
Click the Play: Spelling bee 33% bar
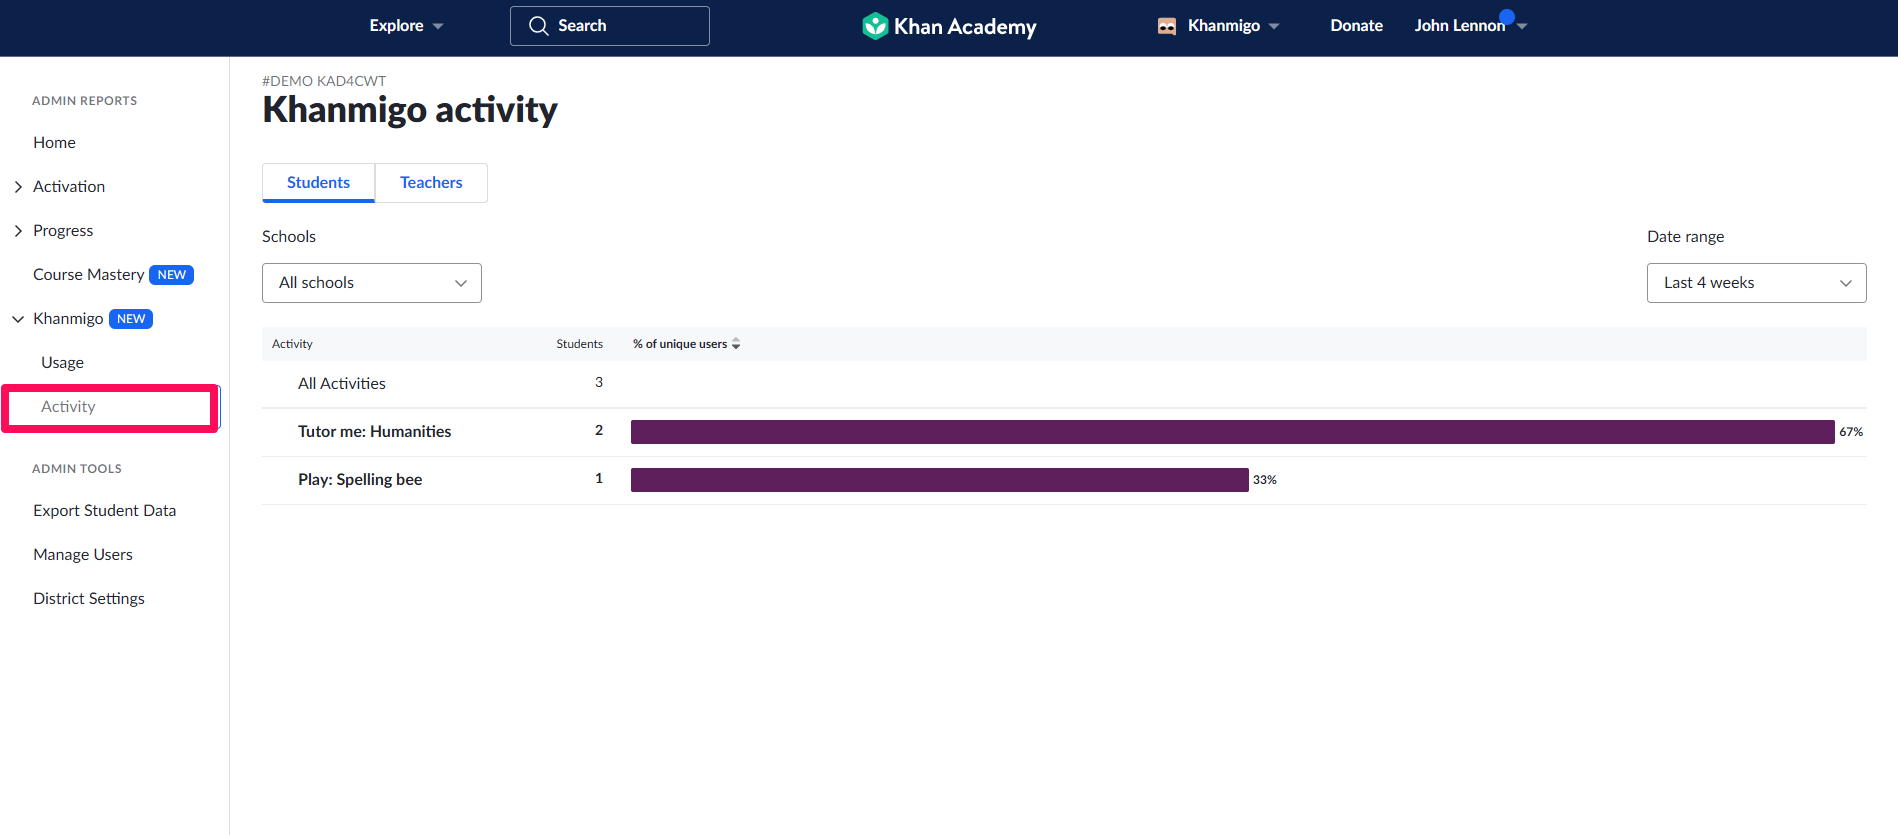(939, 480)
